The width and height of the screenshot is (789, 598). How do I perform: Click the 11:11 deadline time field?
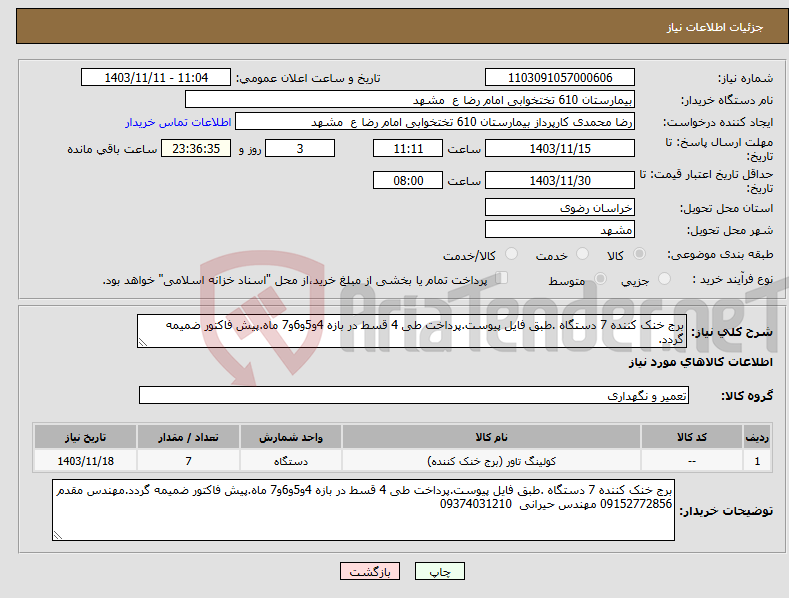tap(408, 148)
